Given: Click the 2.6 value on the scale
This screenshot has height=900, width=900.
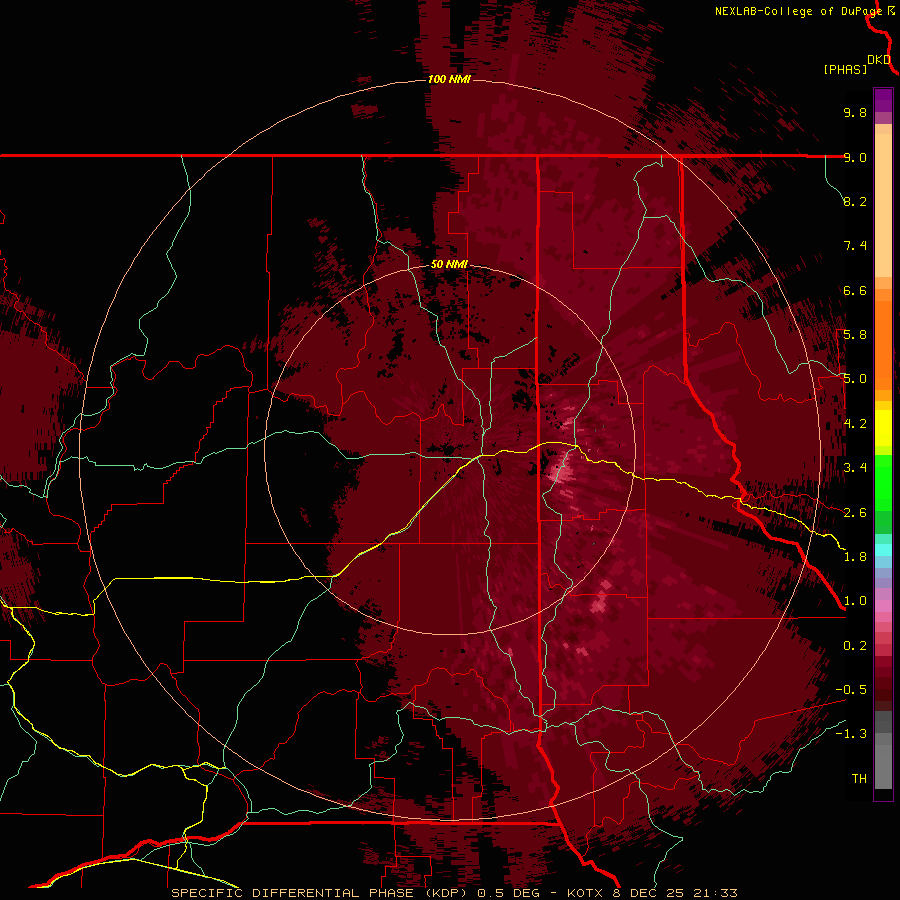Looking at the screenshot, I should tap(855, 513).
